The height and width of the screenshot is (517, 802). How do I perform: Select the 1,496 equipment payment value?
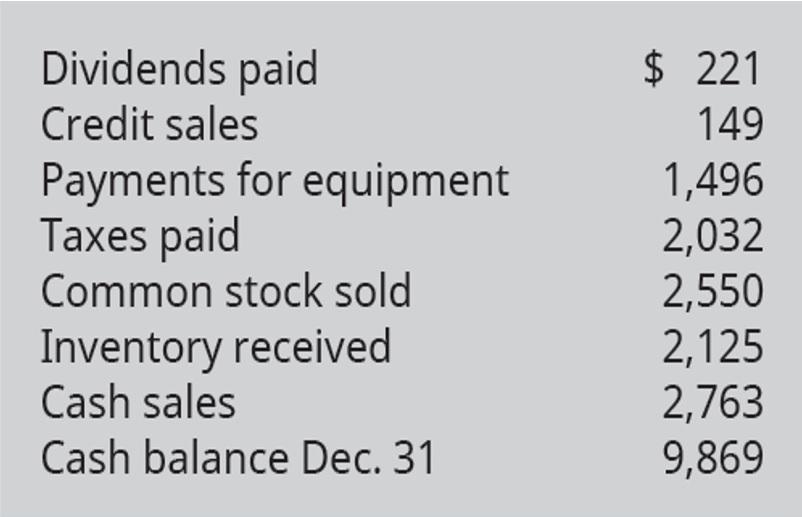click(714, 180)
